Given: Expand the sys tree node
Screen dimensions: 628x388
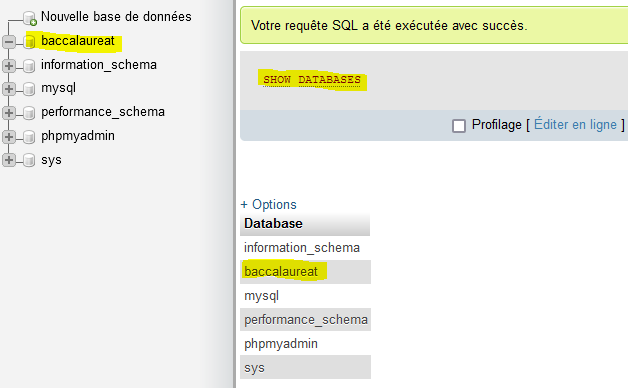Looking at the screenshot, I should [x=9, y=161].
